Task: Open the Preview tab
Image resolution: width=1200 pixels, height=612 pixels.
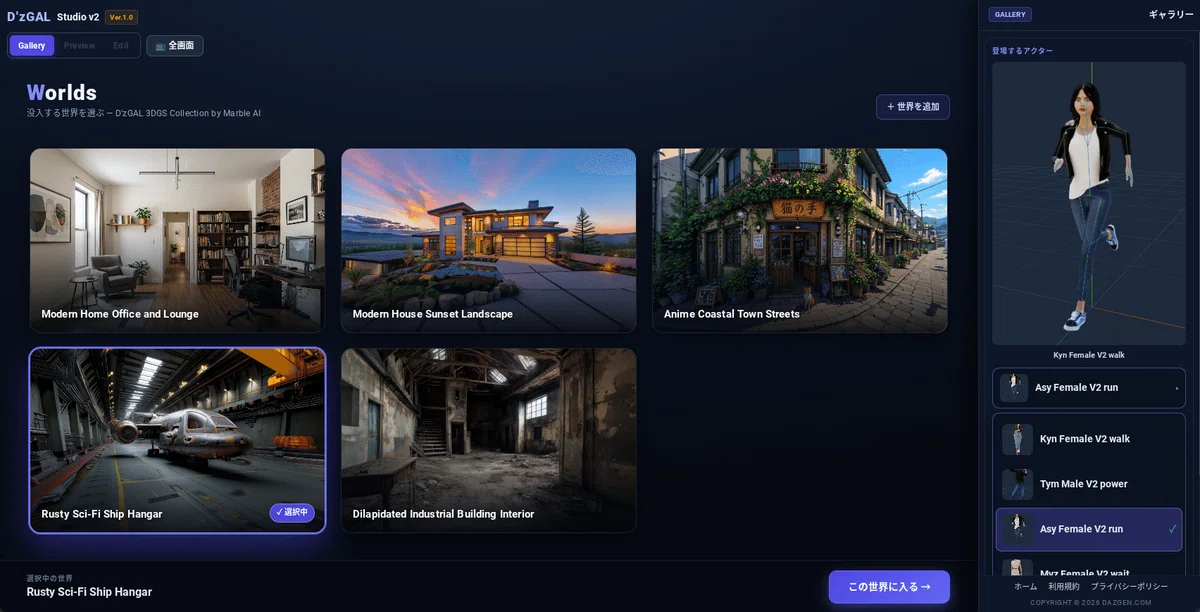Action: click(x=79, y=46)
